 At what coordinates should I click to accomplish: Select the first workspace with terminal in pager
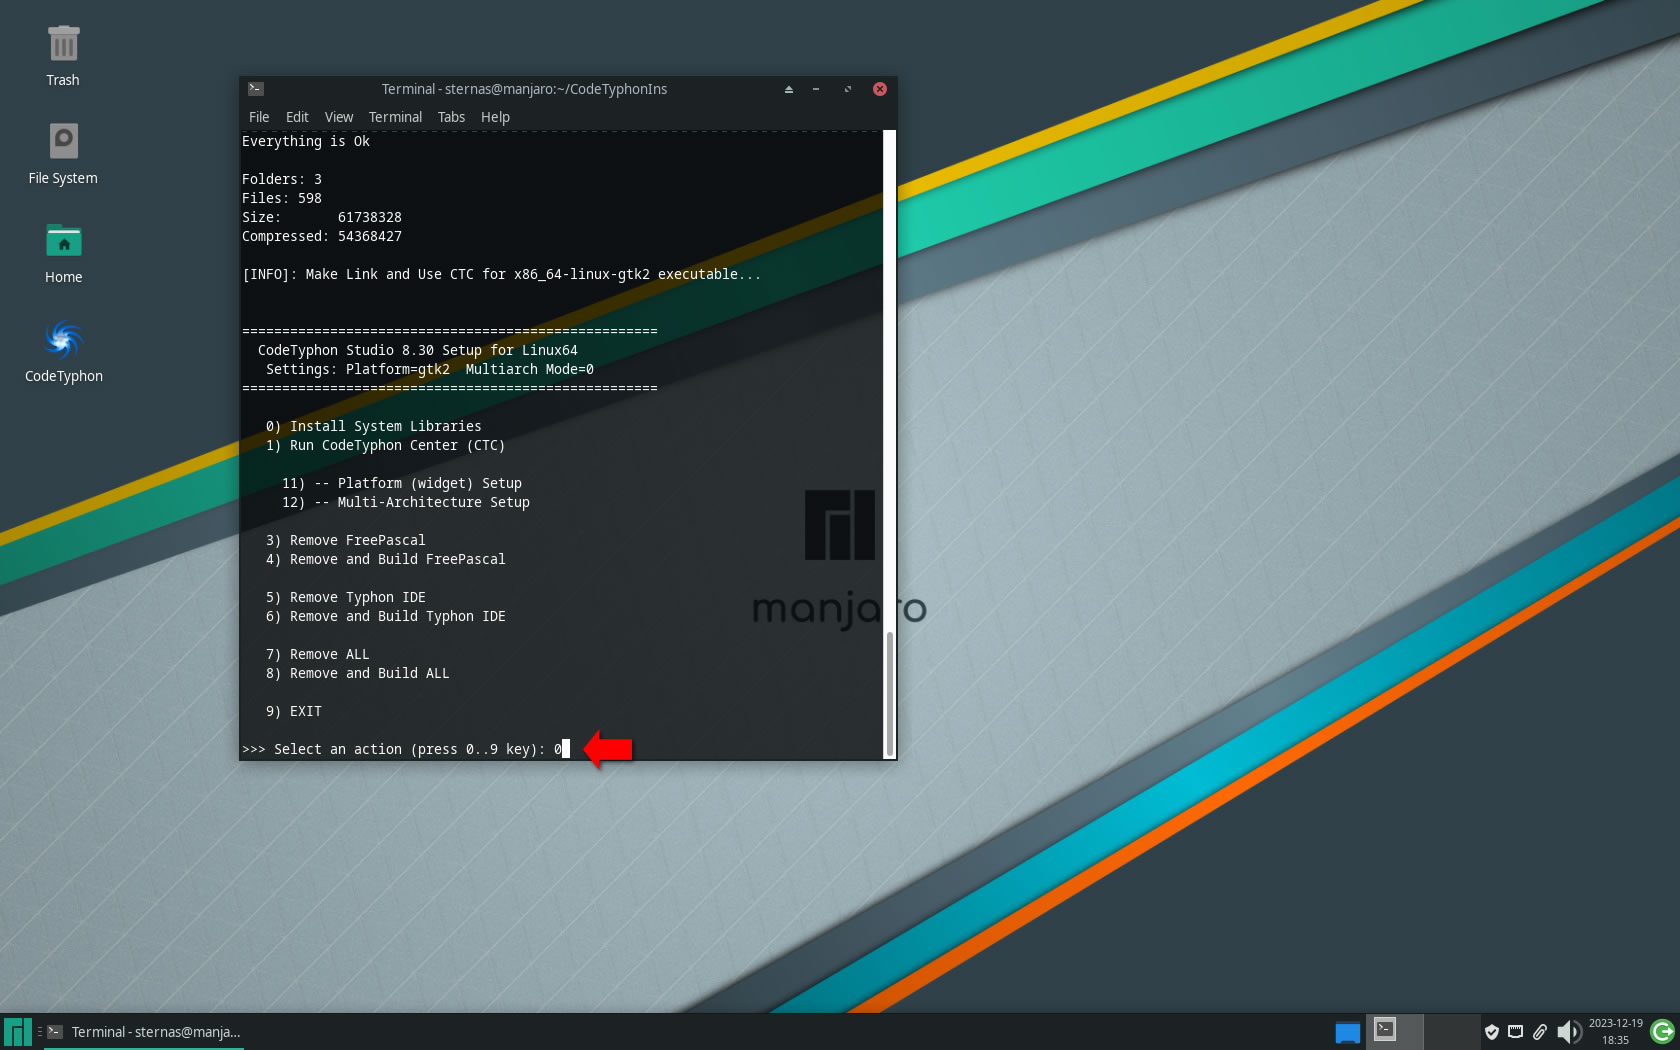(1395, 1031)
